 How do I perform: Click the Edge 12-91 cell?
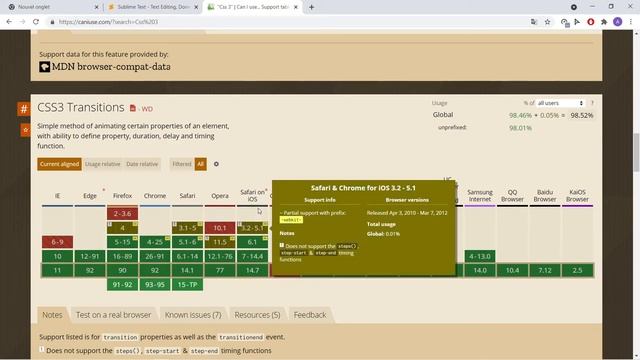pyautogui.click(x=90, y=256)
